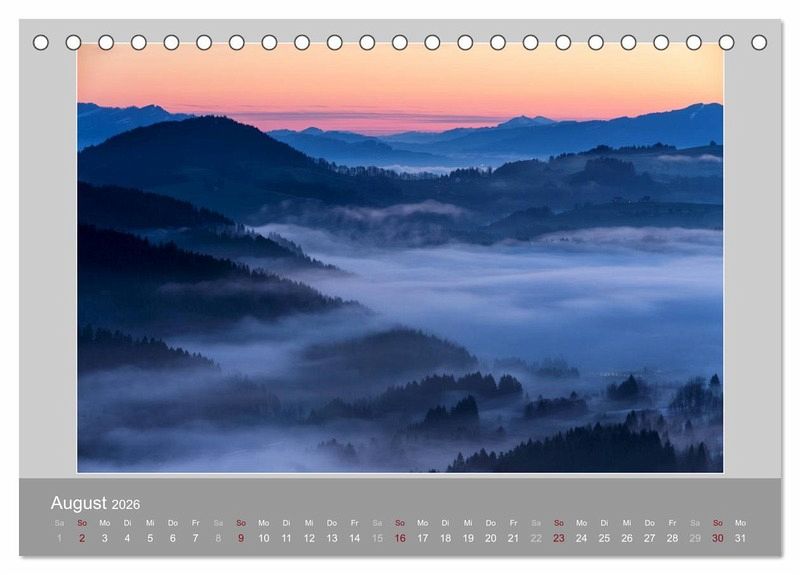This screenshot has width=800, height=575.
Task: Select the 'August' month title
Action: 79,503
